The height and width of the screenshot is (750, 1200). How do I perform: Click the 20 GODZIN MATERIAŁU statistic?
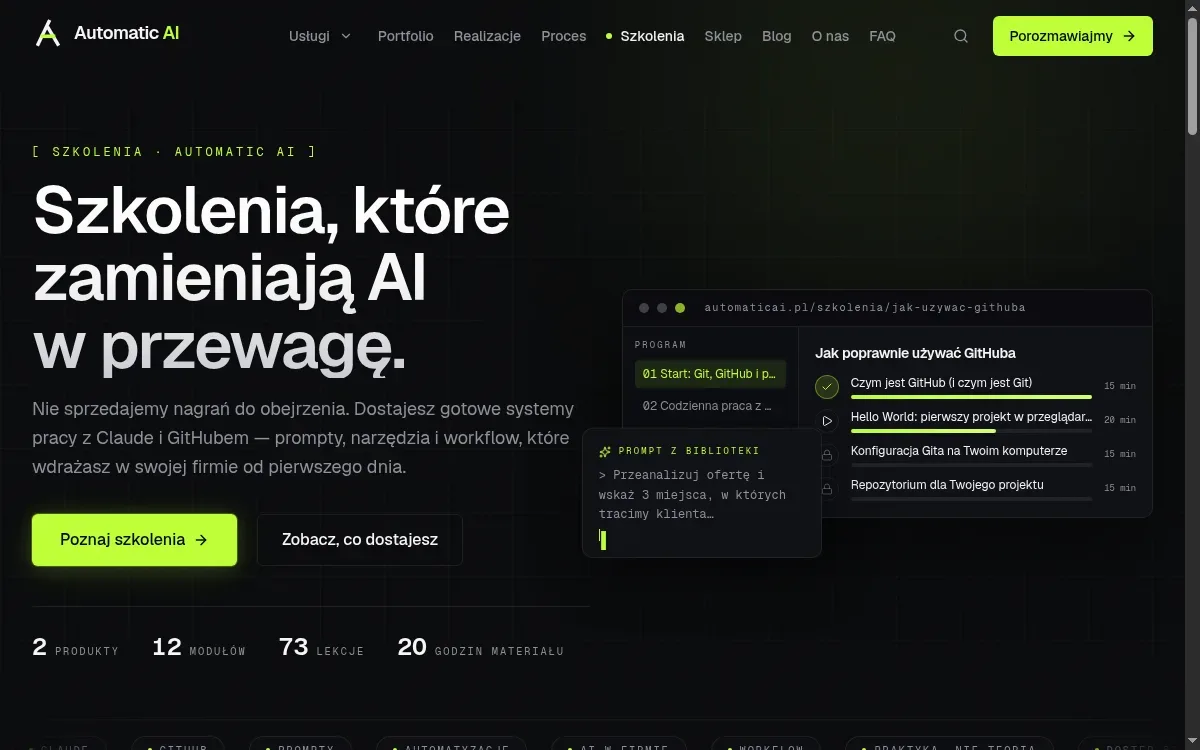pos(481,648)
